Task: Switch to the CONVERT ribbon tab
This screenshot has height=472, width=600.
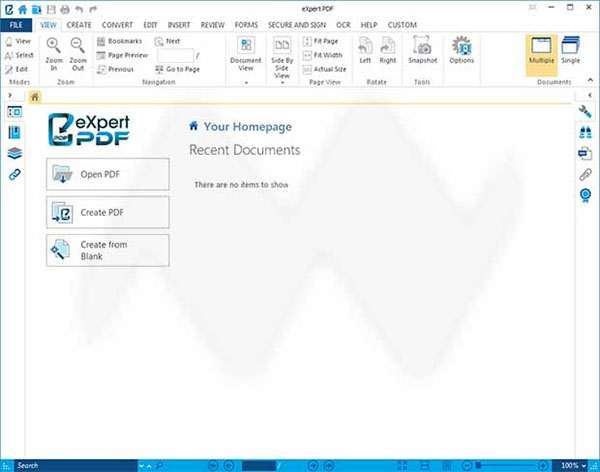Action: pyautogui.click(x=117, y=25)
